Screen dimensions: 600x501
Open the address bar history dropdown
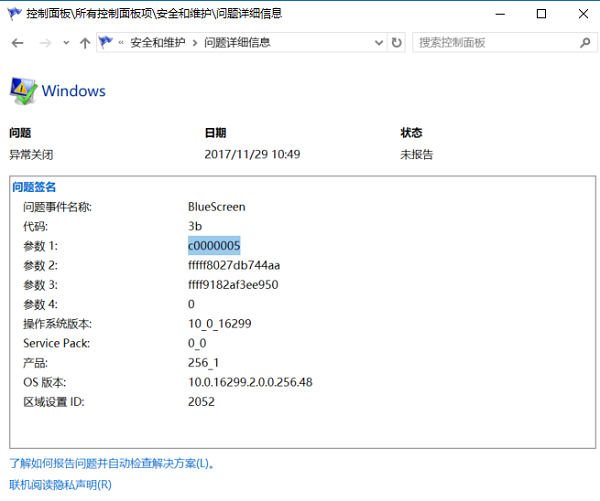pyautogui.click(x=379, y=42)
